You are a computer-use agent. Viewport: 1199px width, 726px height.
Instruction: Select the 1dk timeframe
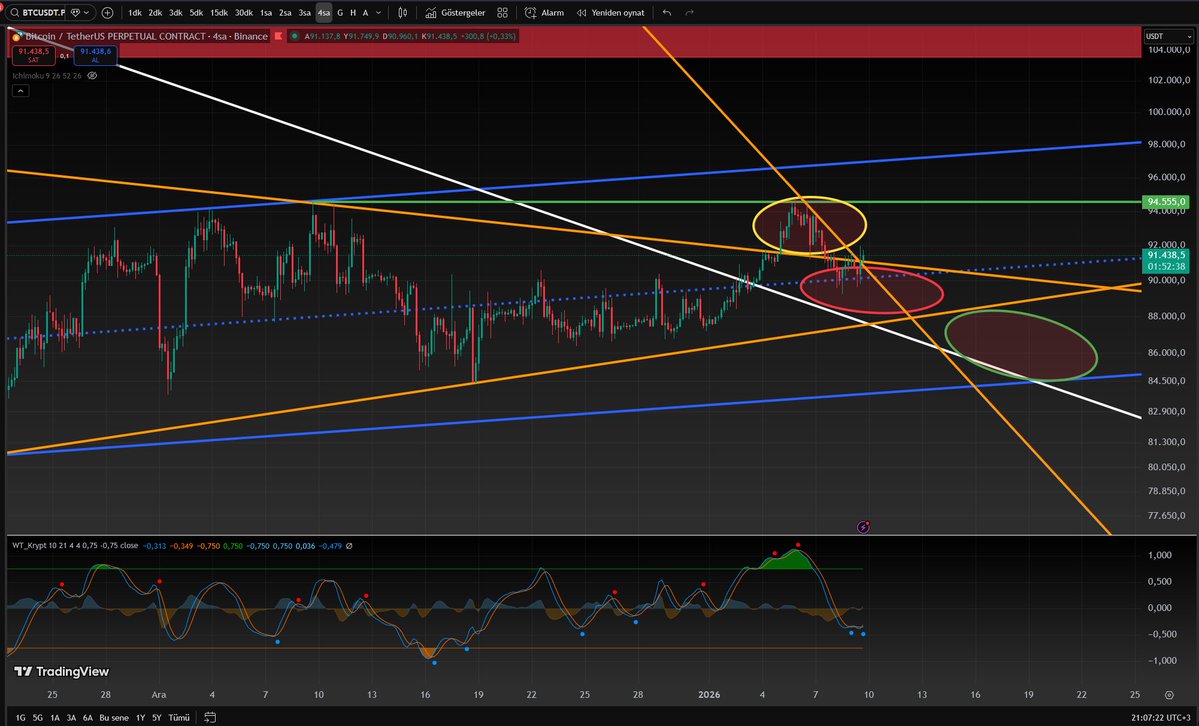click(135, 13)
